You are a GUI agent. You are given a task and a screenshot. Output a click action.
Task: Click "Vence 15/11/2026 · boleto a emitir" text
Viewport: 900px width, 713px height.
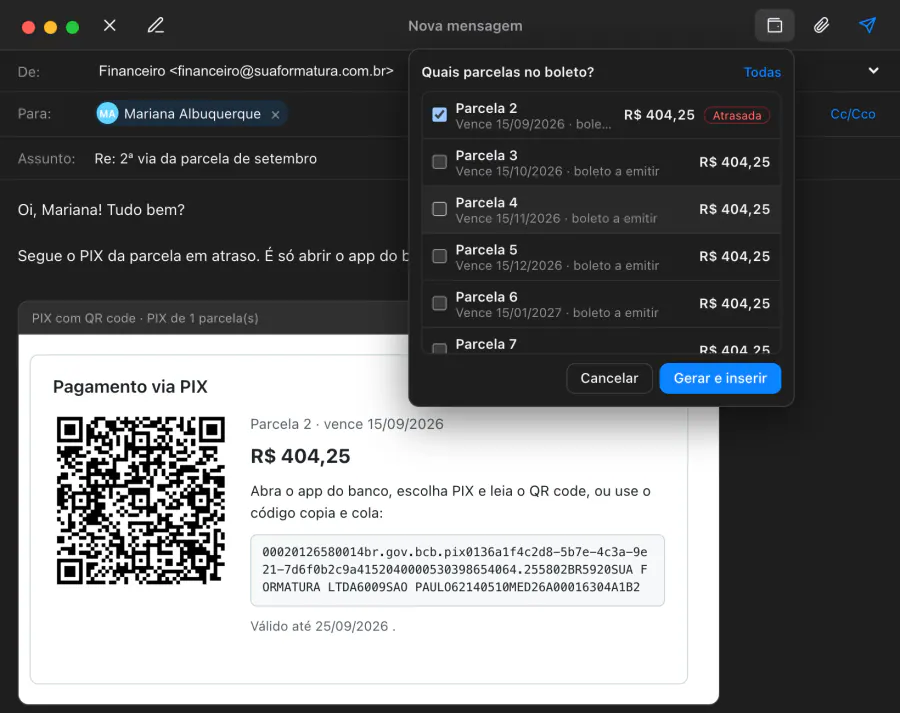tap(556, 219)
